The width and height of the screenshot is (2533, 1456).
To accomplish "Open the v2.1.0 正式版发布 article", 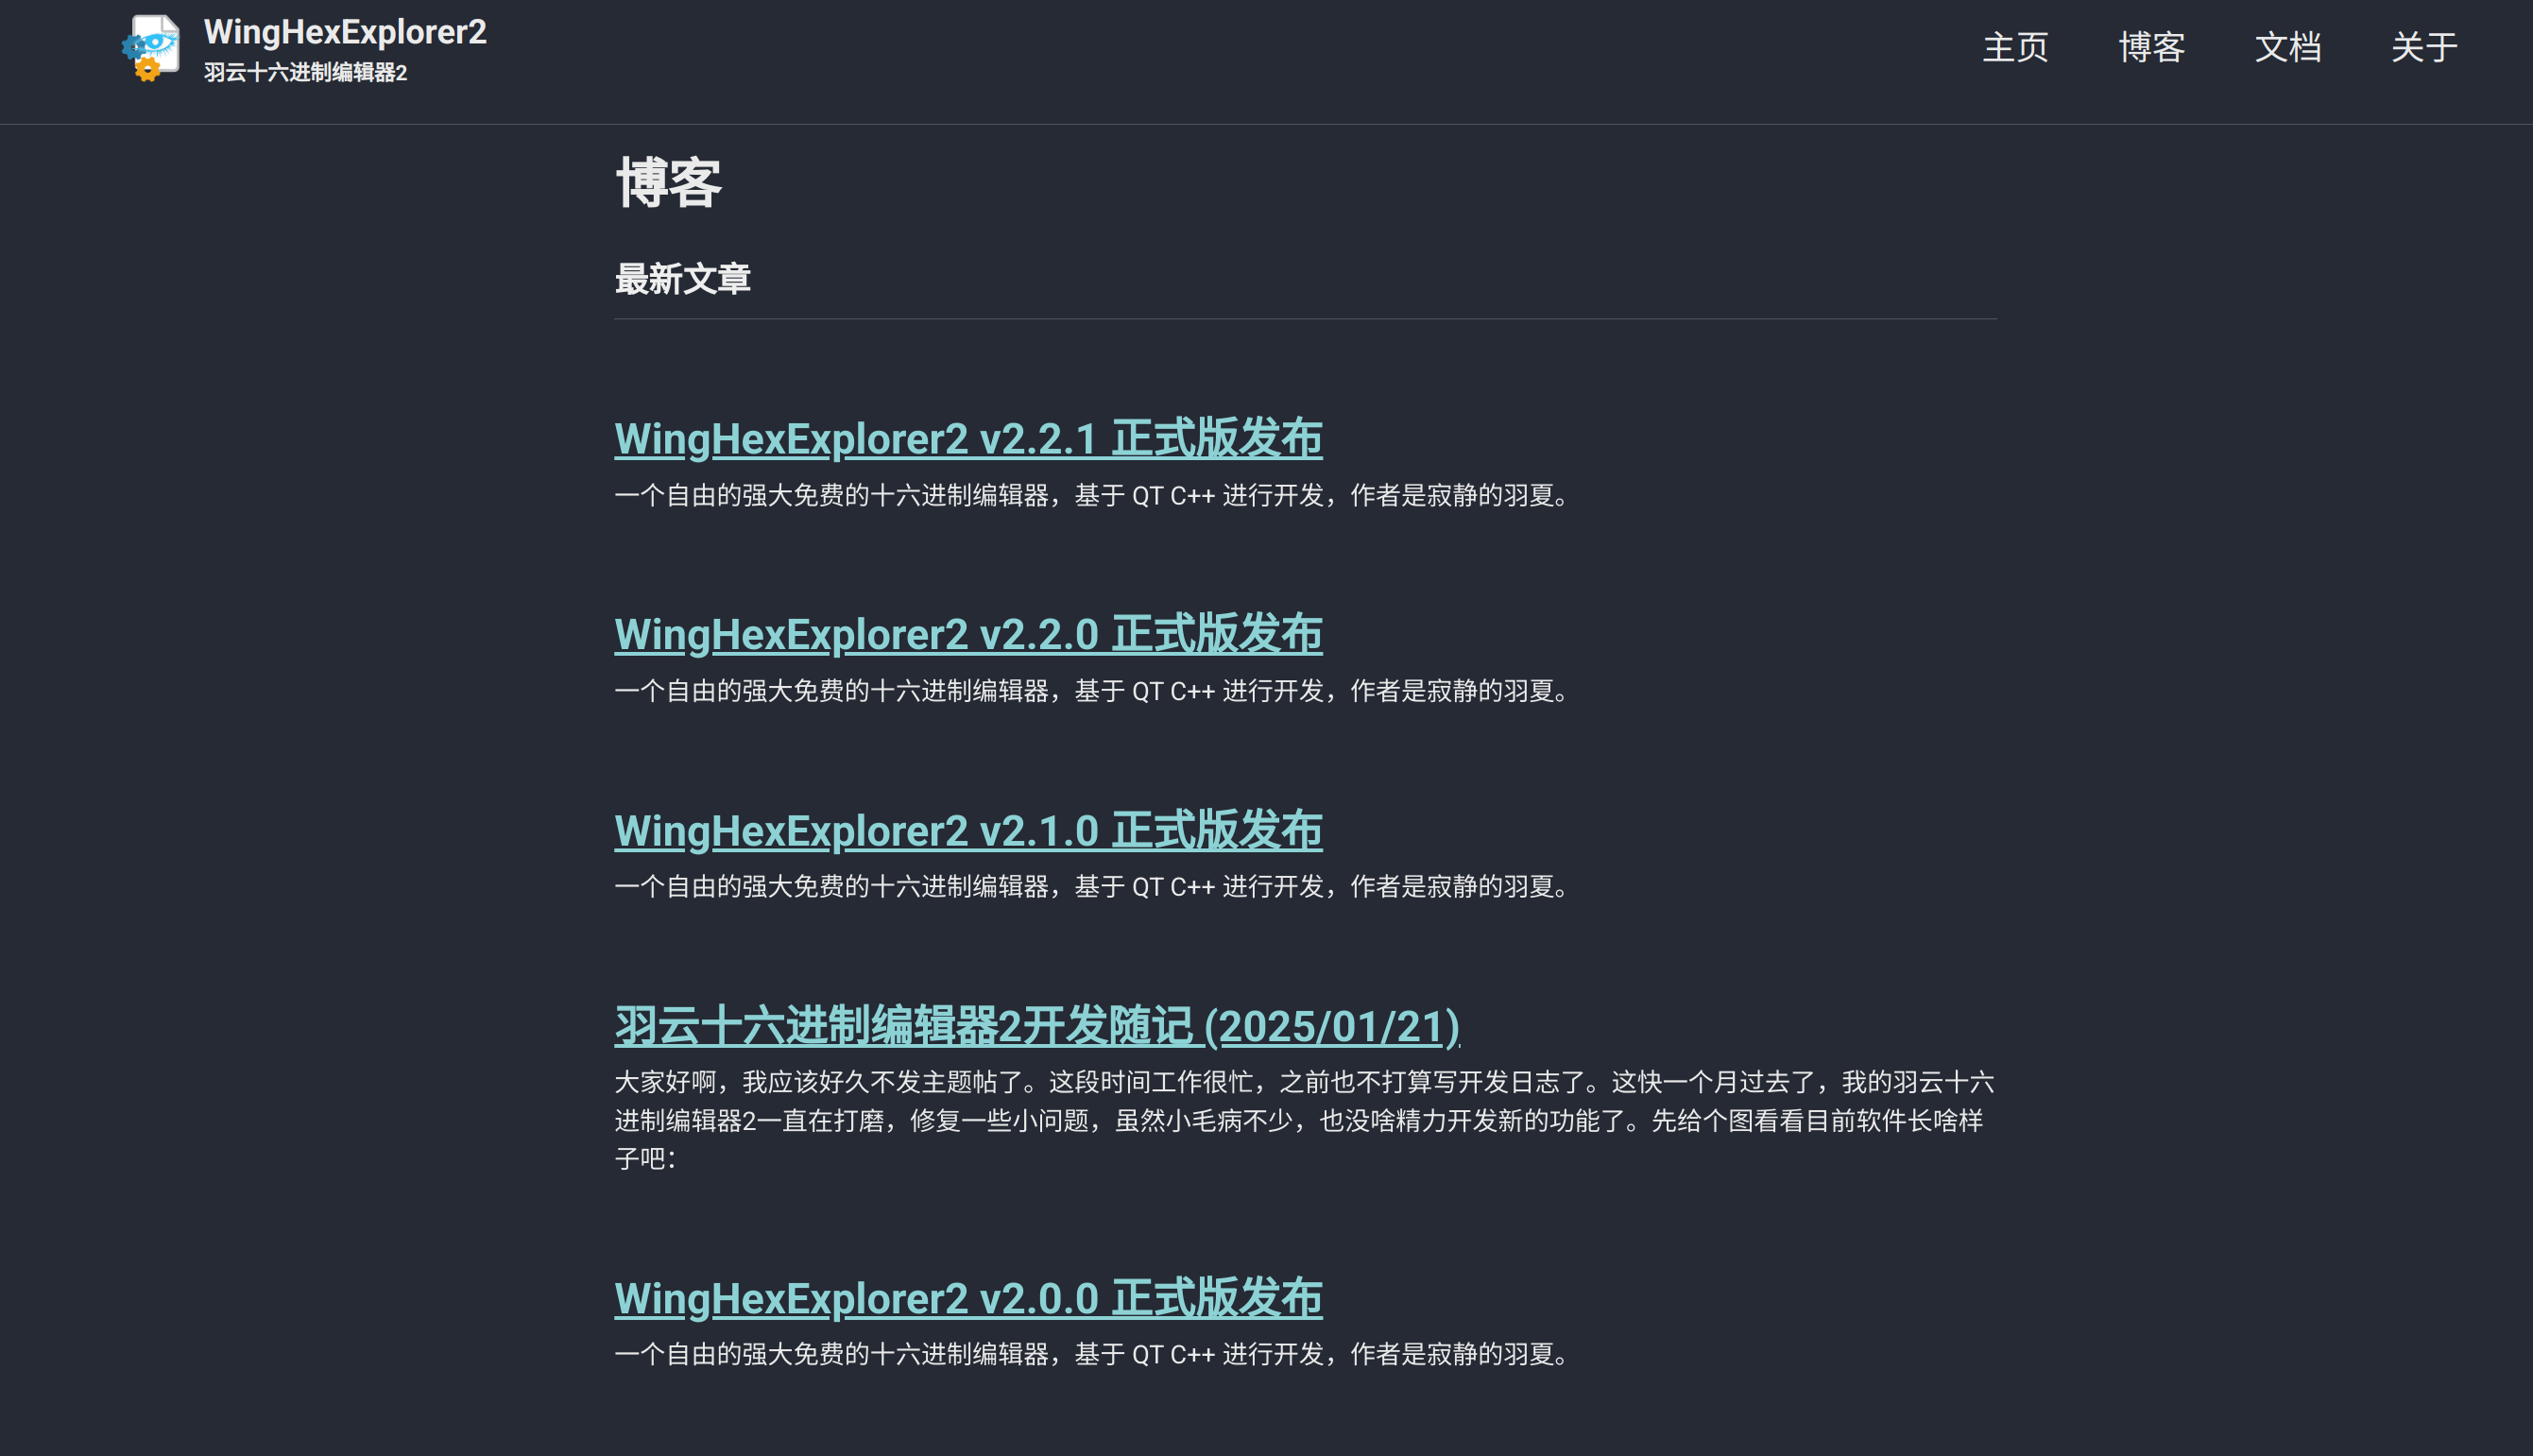I will pos(968,830).
